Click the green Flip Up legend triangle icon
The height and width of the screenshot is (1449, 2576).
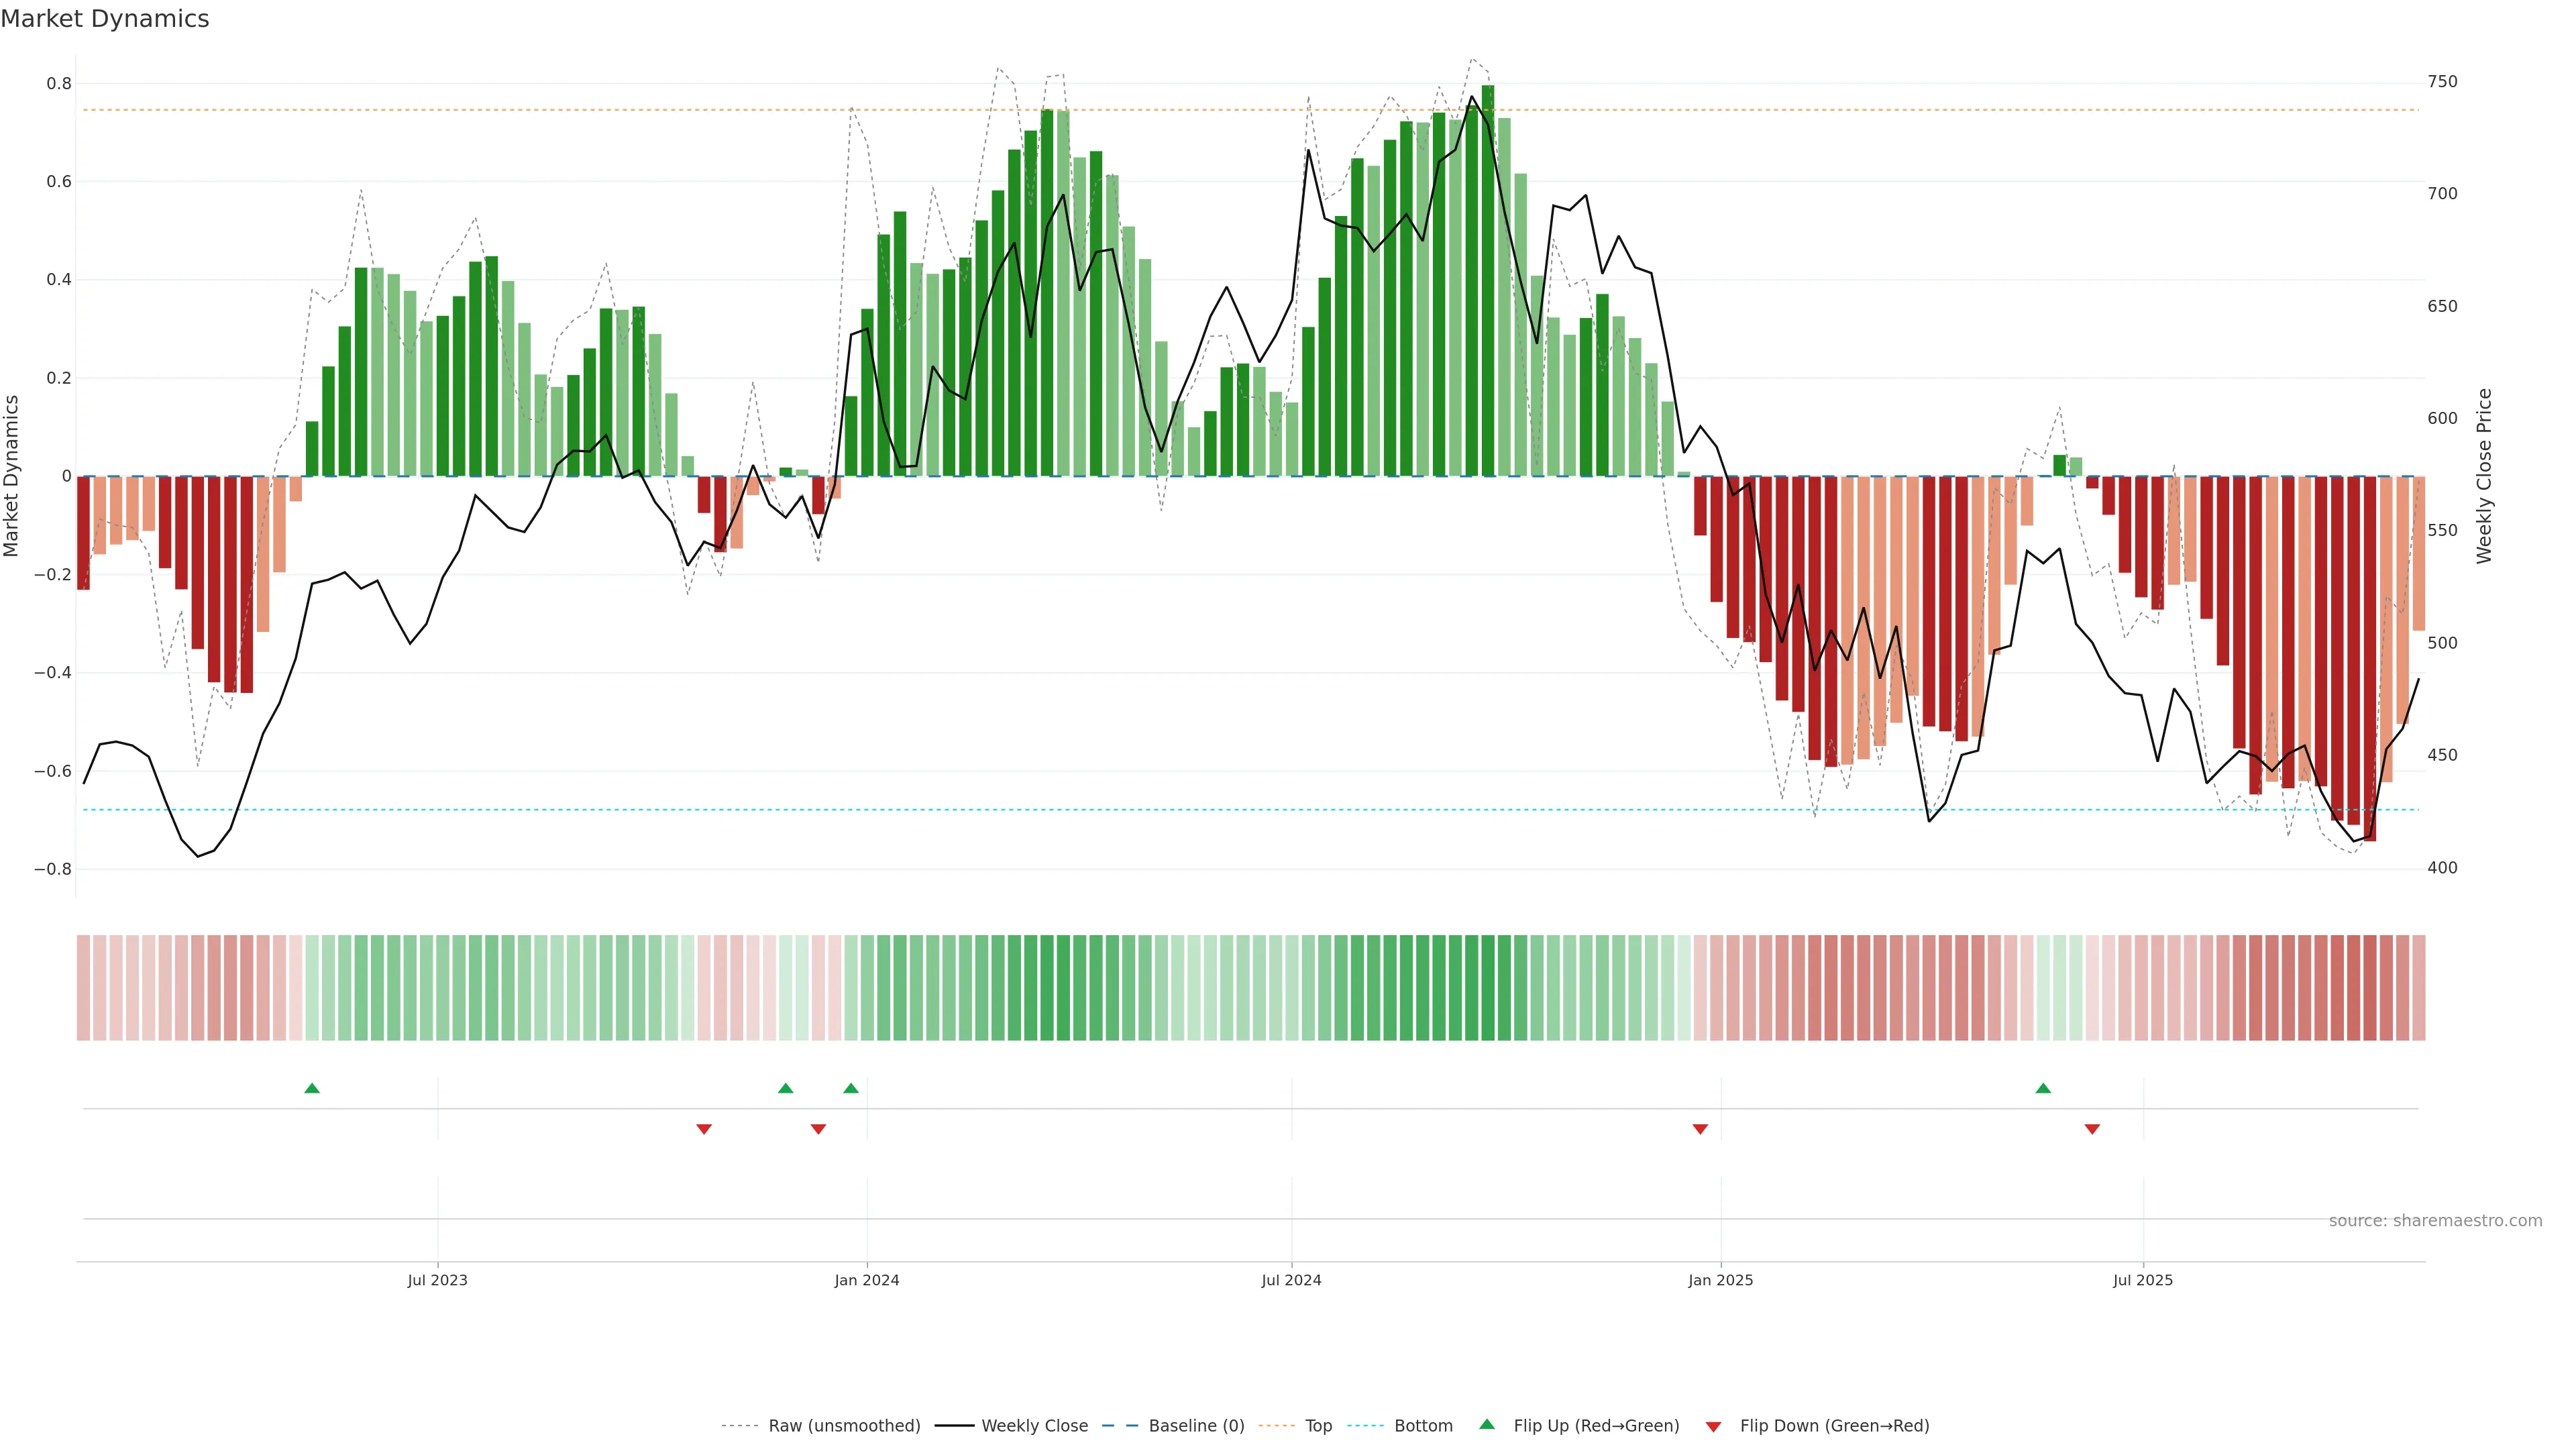click(1487, 1424)
